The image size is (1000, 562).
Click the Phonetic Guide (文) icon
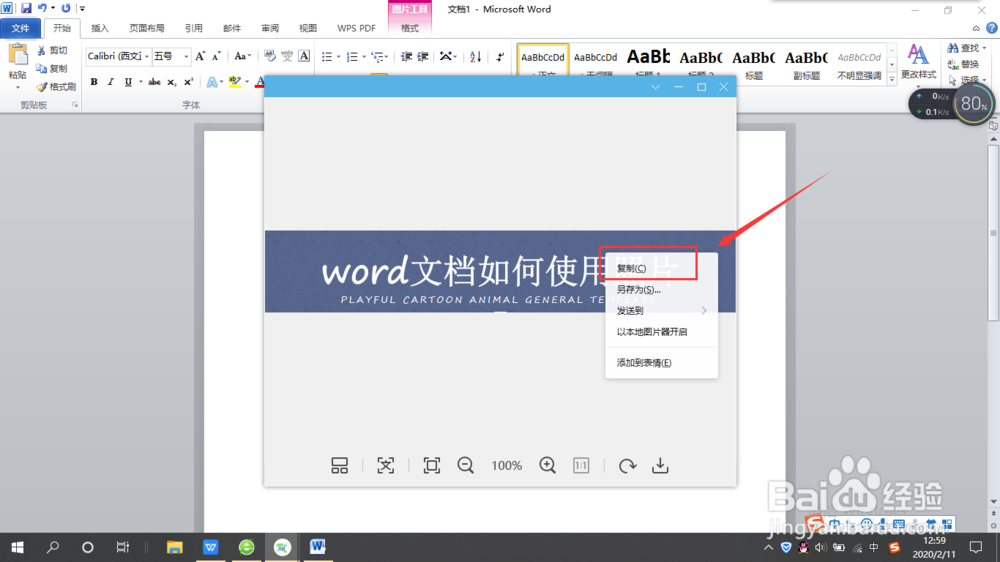click(x=287, y=56)
